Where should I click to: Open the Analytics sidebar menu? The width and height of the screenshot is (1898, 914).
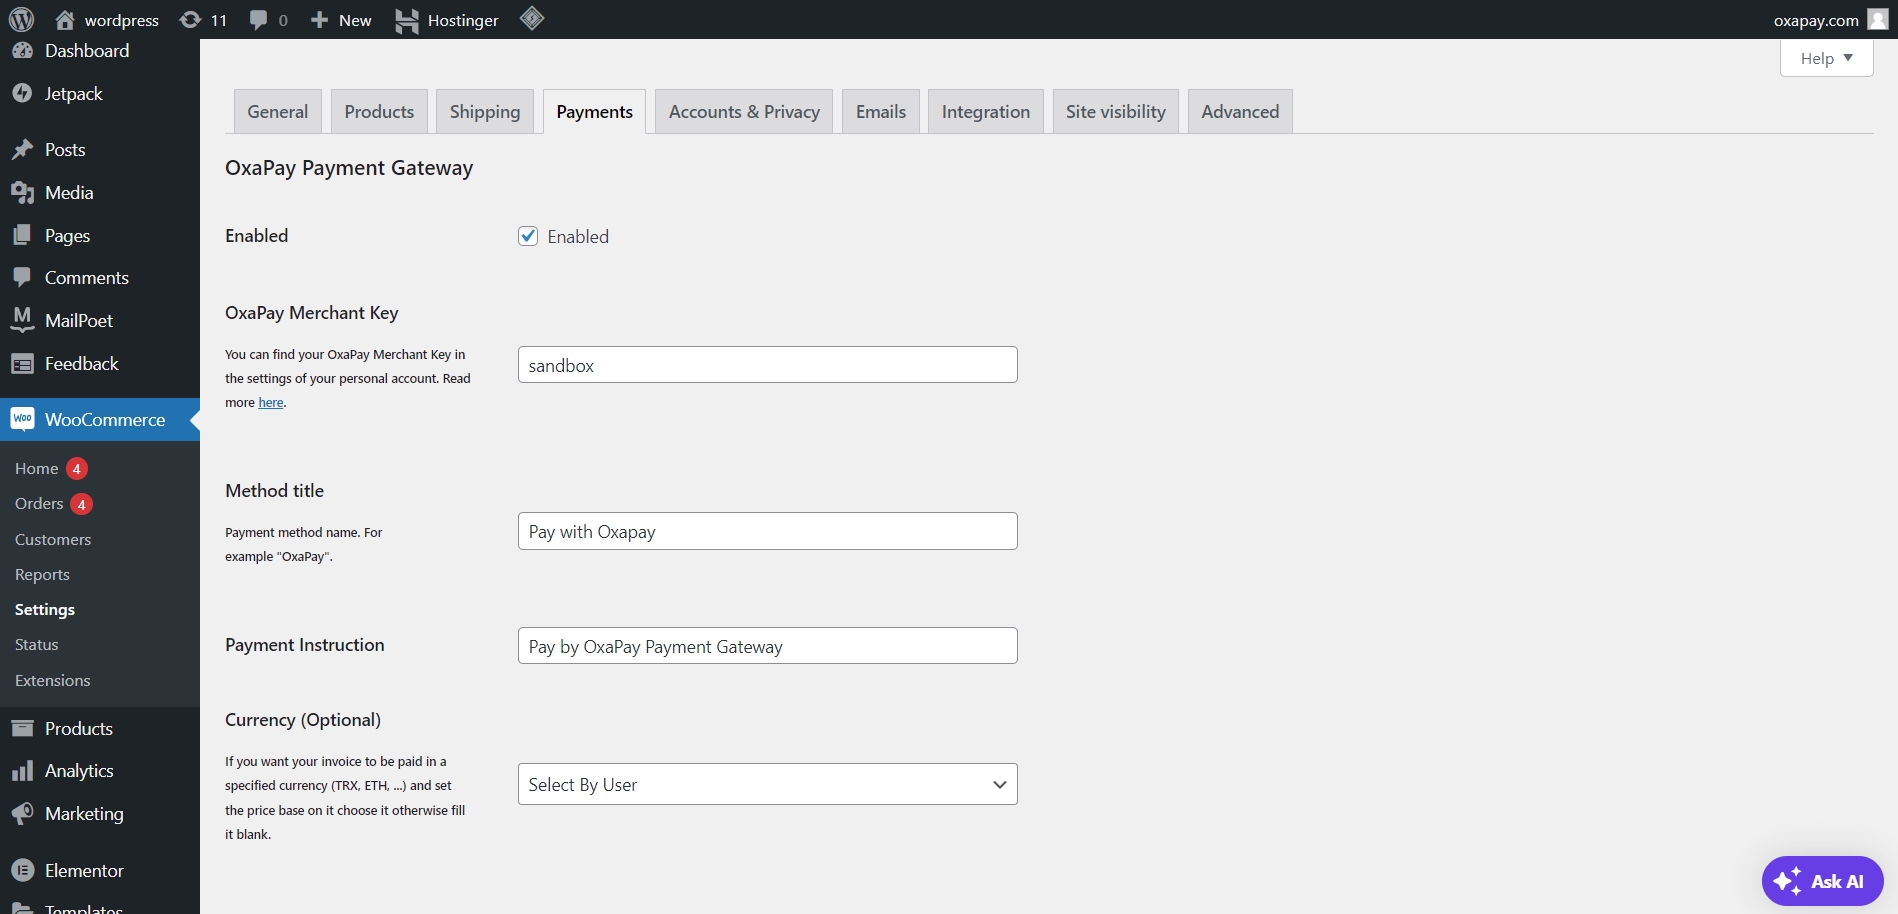[x=79, y=771]
